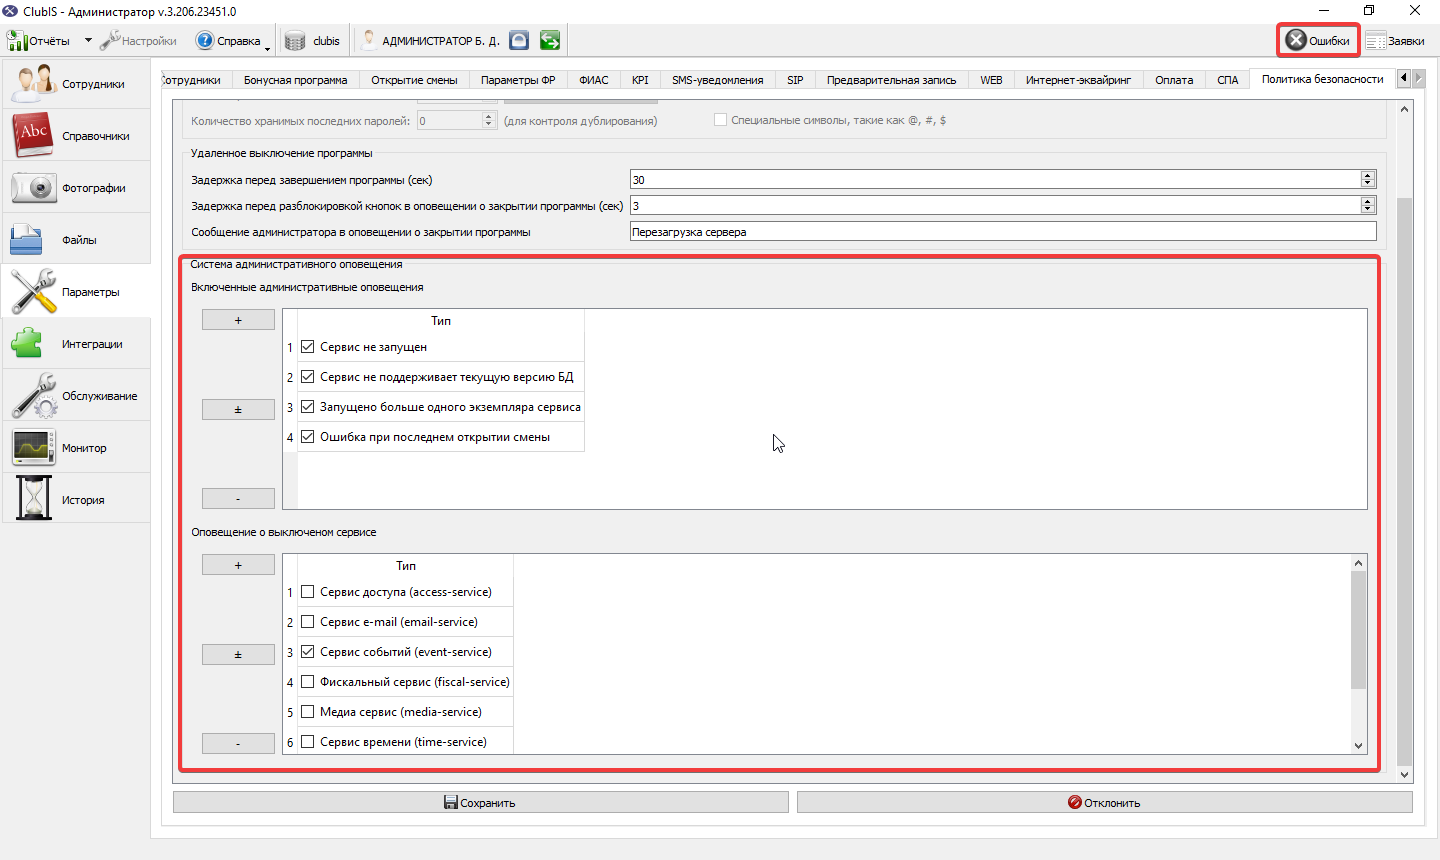
Task: Increase the program shutdown delay stepper
Action: [1368, 176]
